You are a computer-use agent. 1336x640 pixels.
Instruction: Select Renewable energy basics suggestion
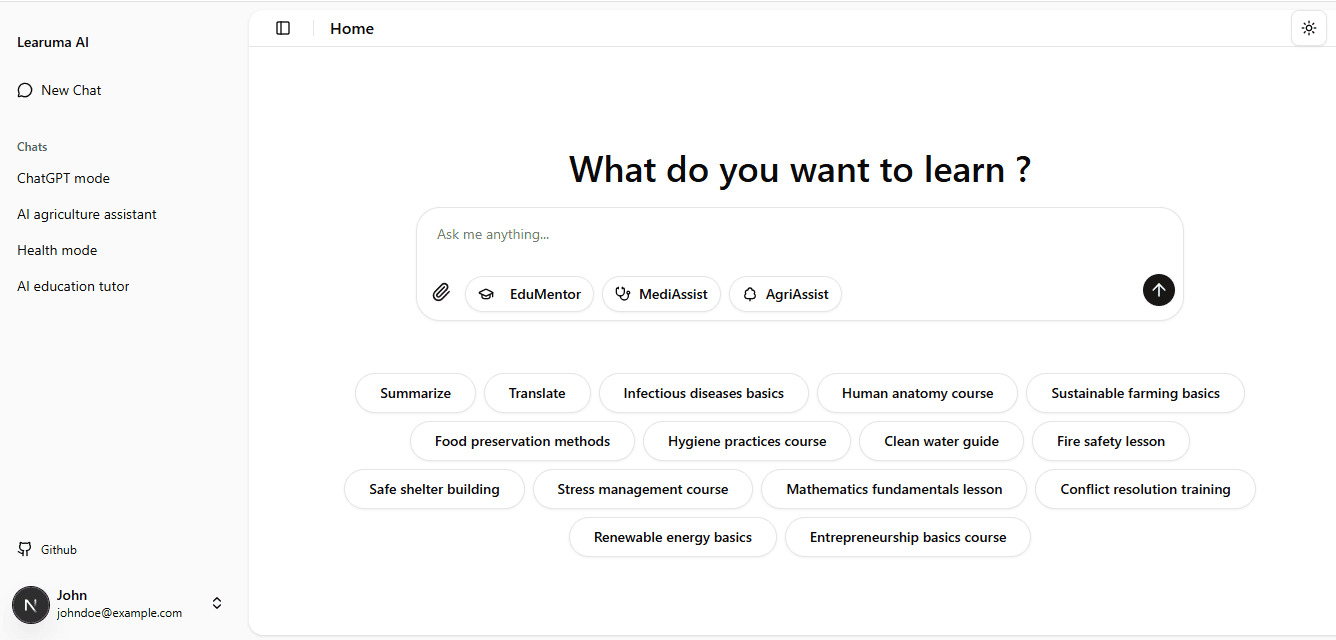point(672,537)
